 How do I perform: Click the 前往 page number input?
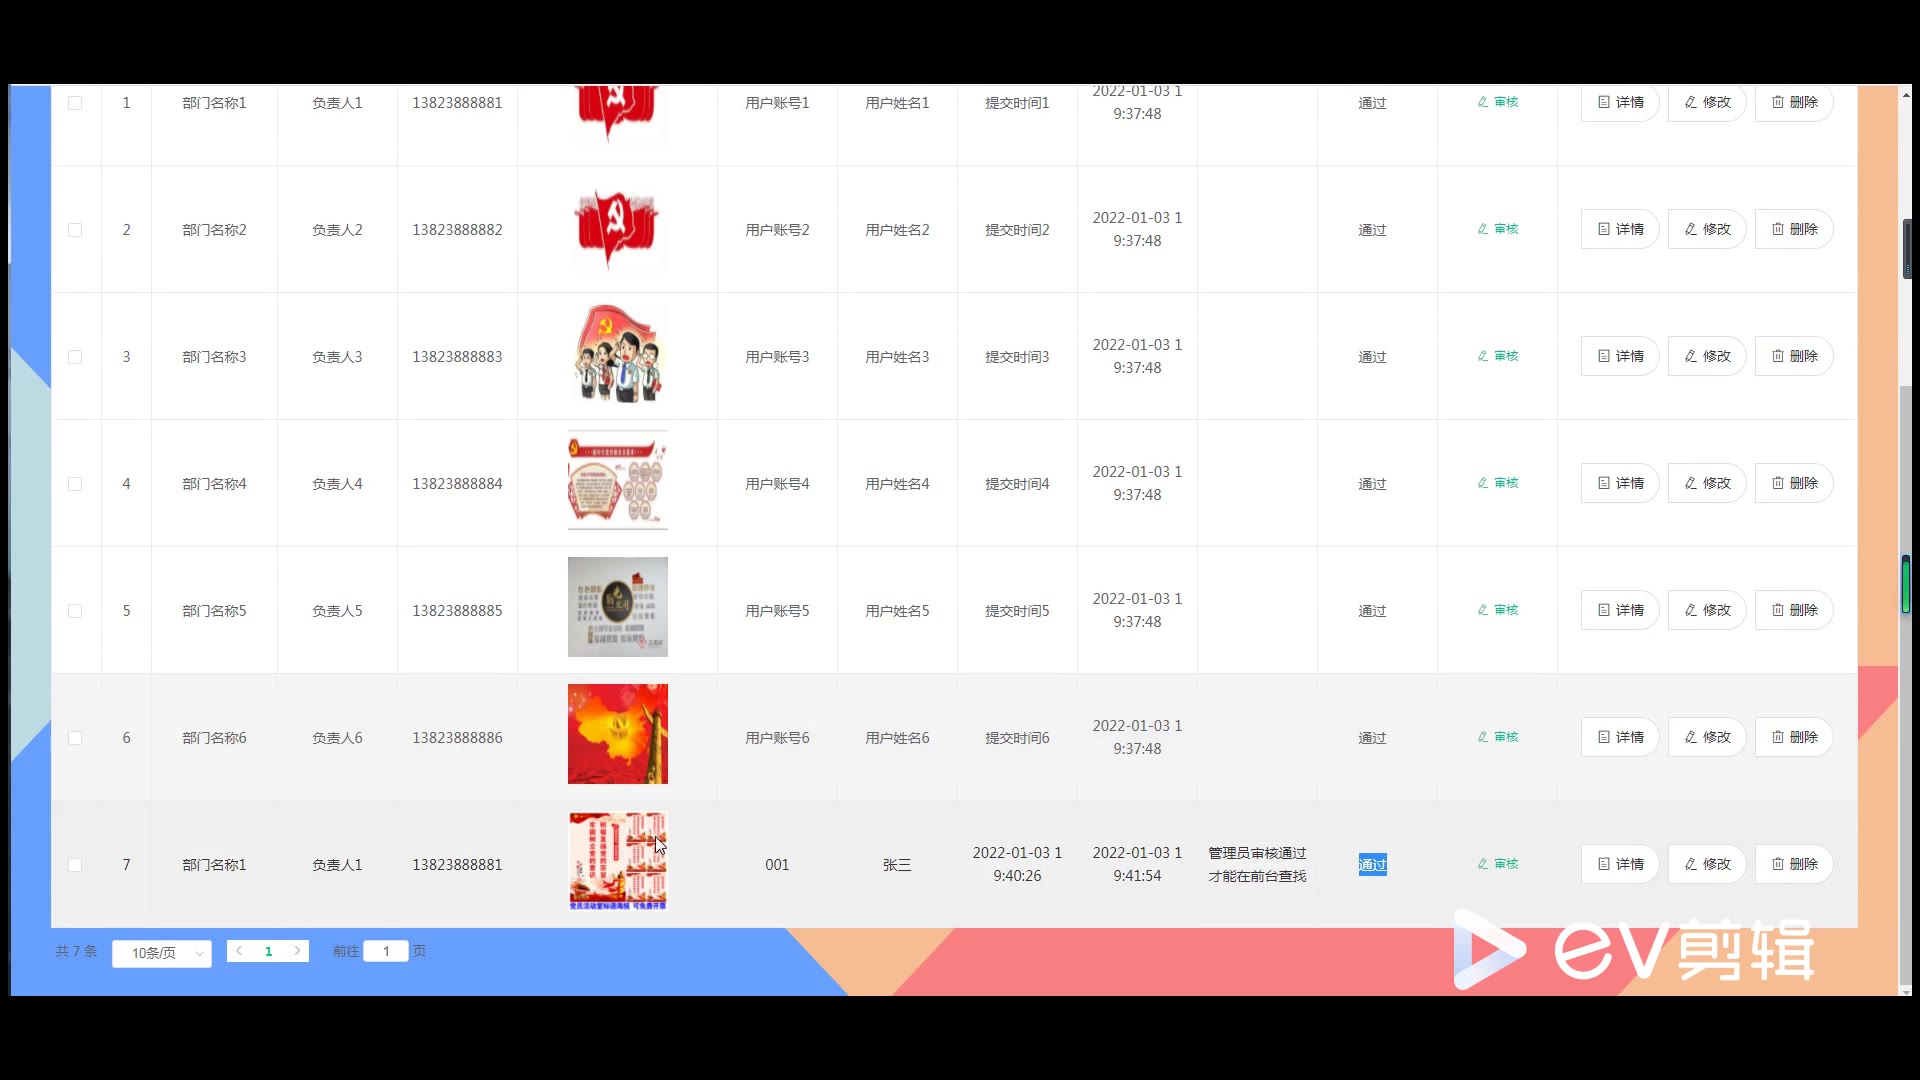(386, 951)
